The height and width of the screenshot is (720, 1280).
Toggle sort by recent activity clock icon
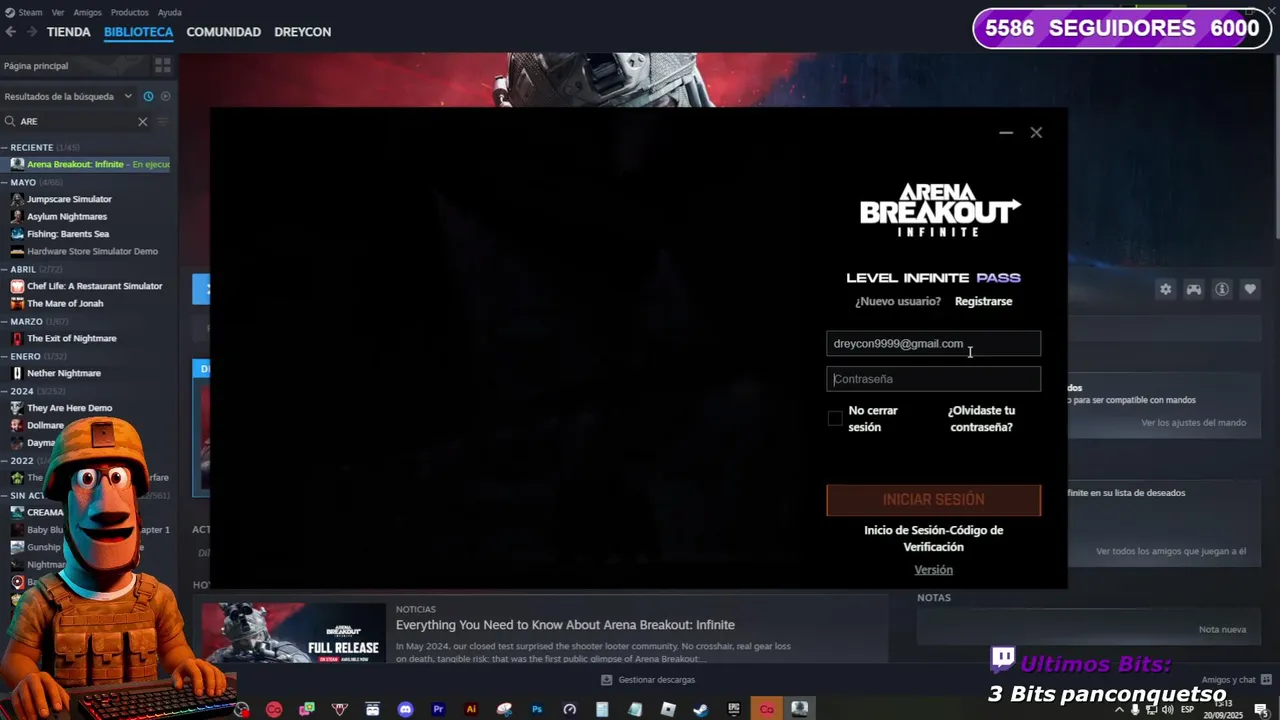(148, 96)
